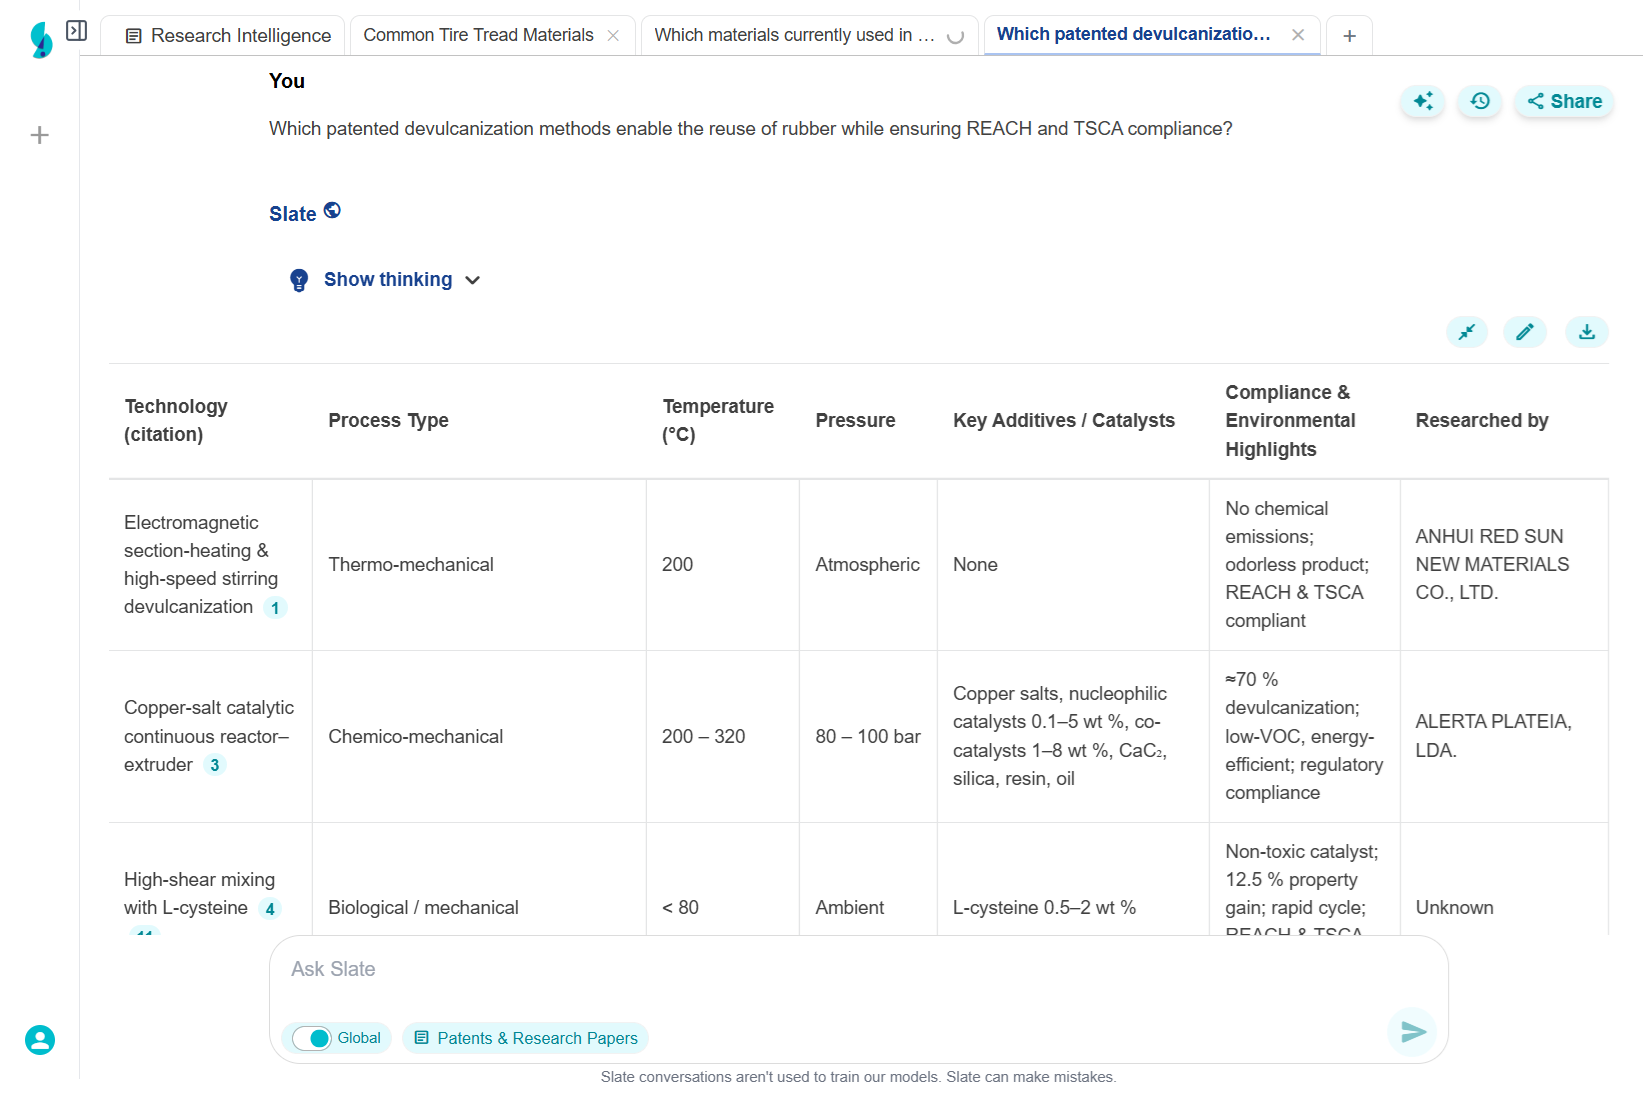The width and height of the screenshot is (1643, 1094).
Task: Send the message arrow button
Action: pos(1413,1031)
